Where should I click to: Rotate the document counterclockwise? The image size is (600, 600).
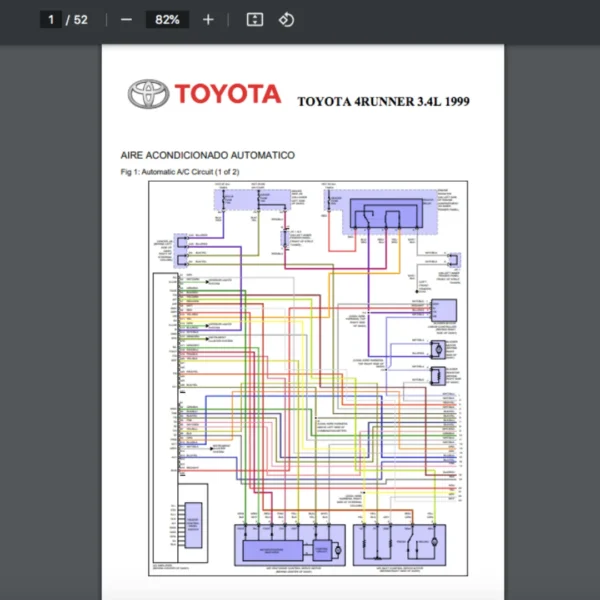tap(286, 20)
